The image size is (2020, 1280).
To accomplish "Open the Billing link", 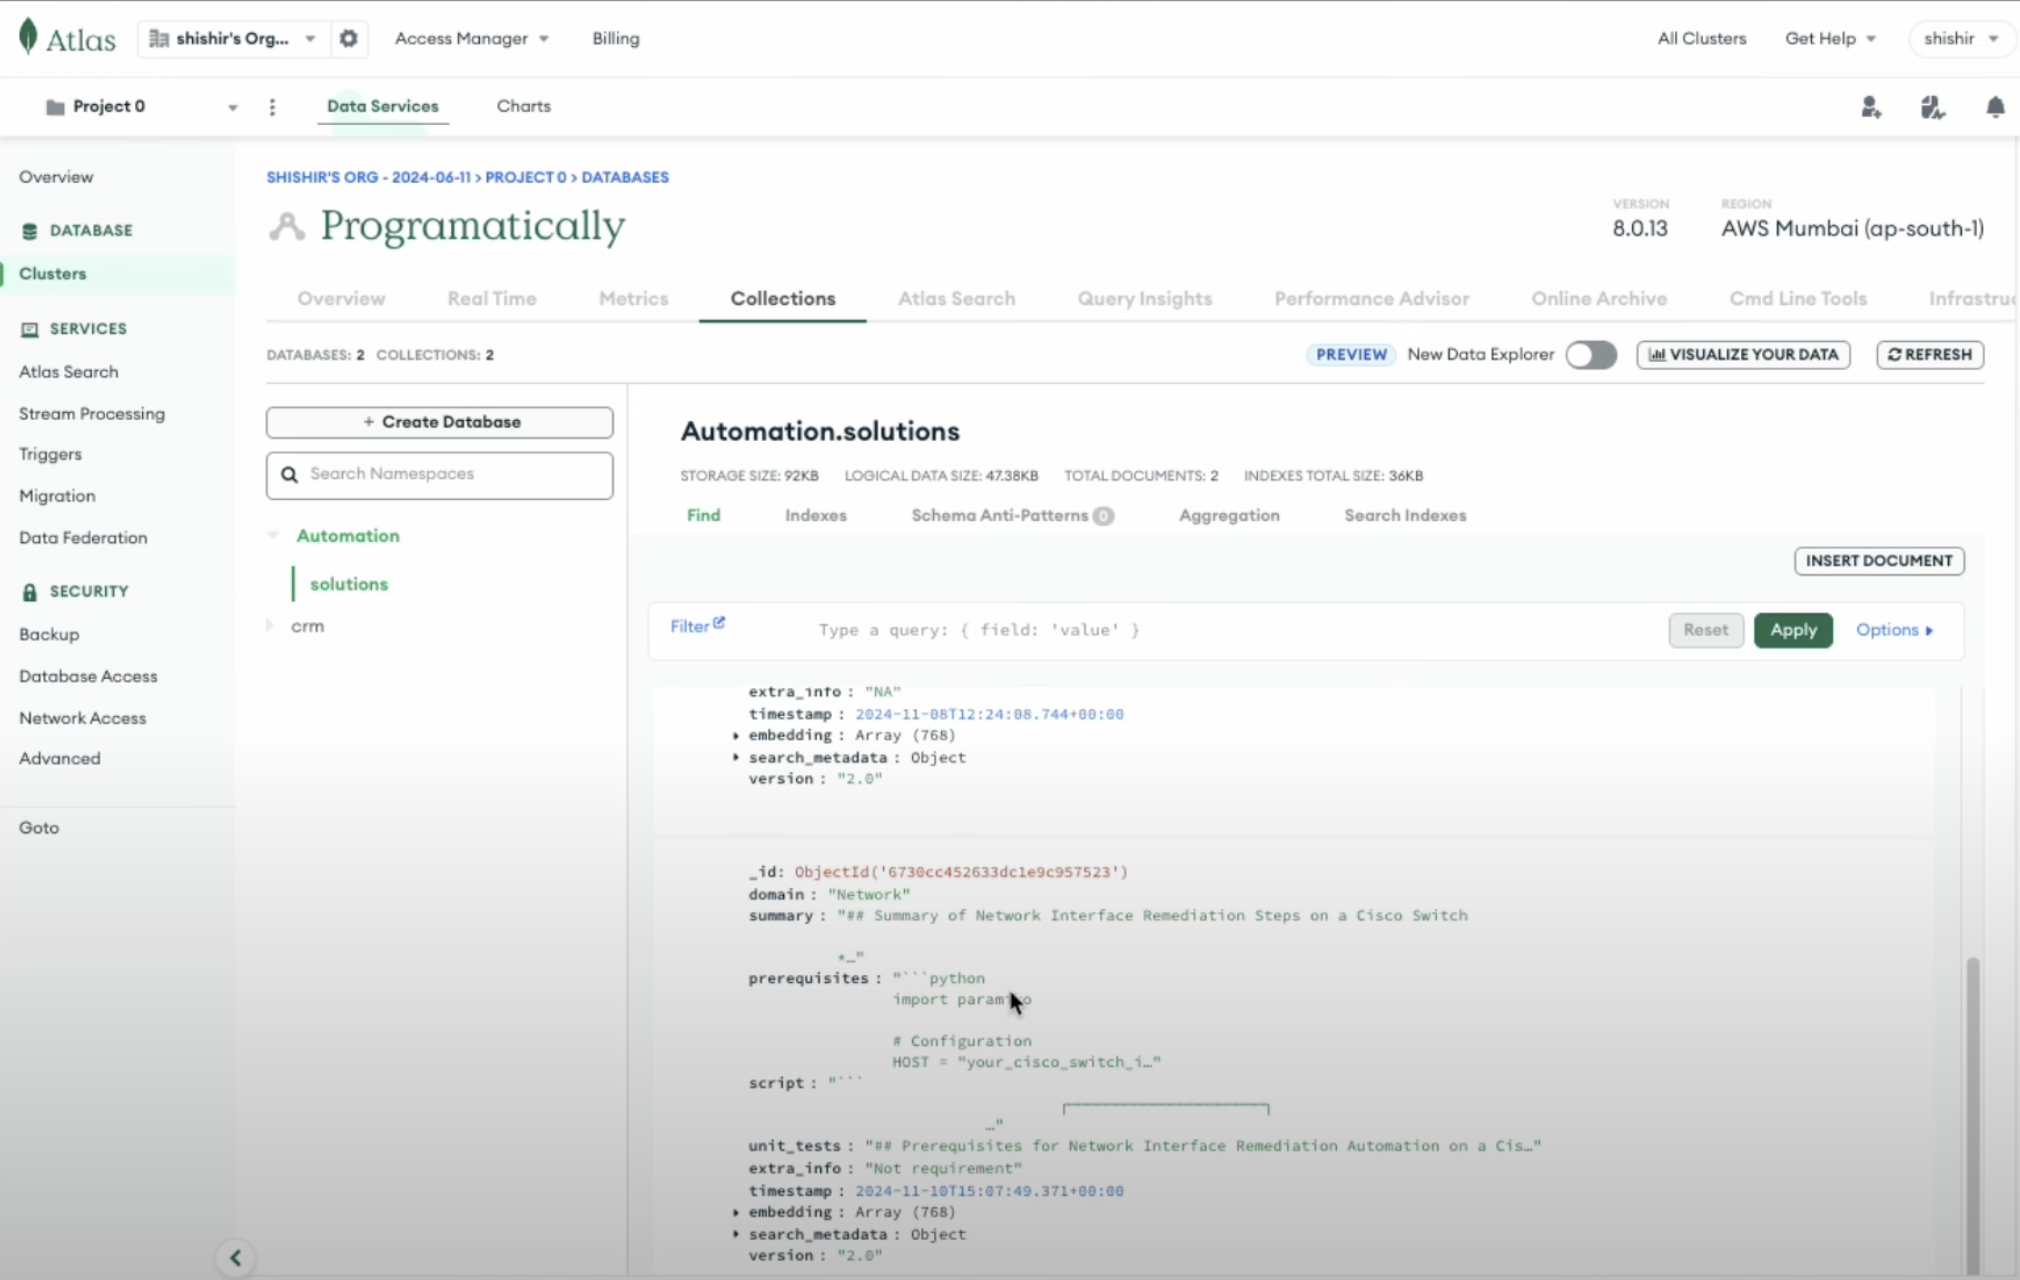I will point(615,38).
